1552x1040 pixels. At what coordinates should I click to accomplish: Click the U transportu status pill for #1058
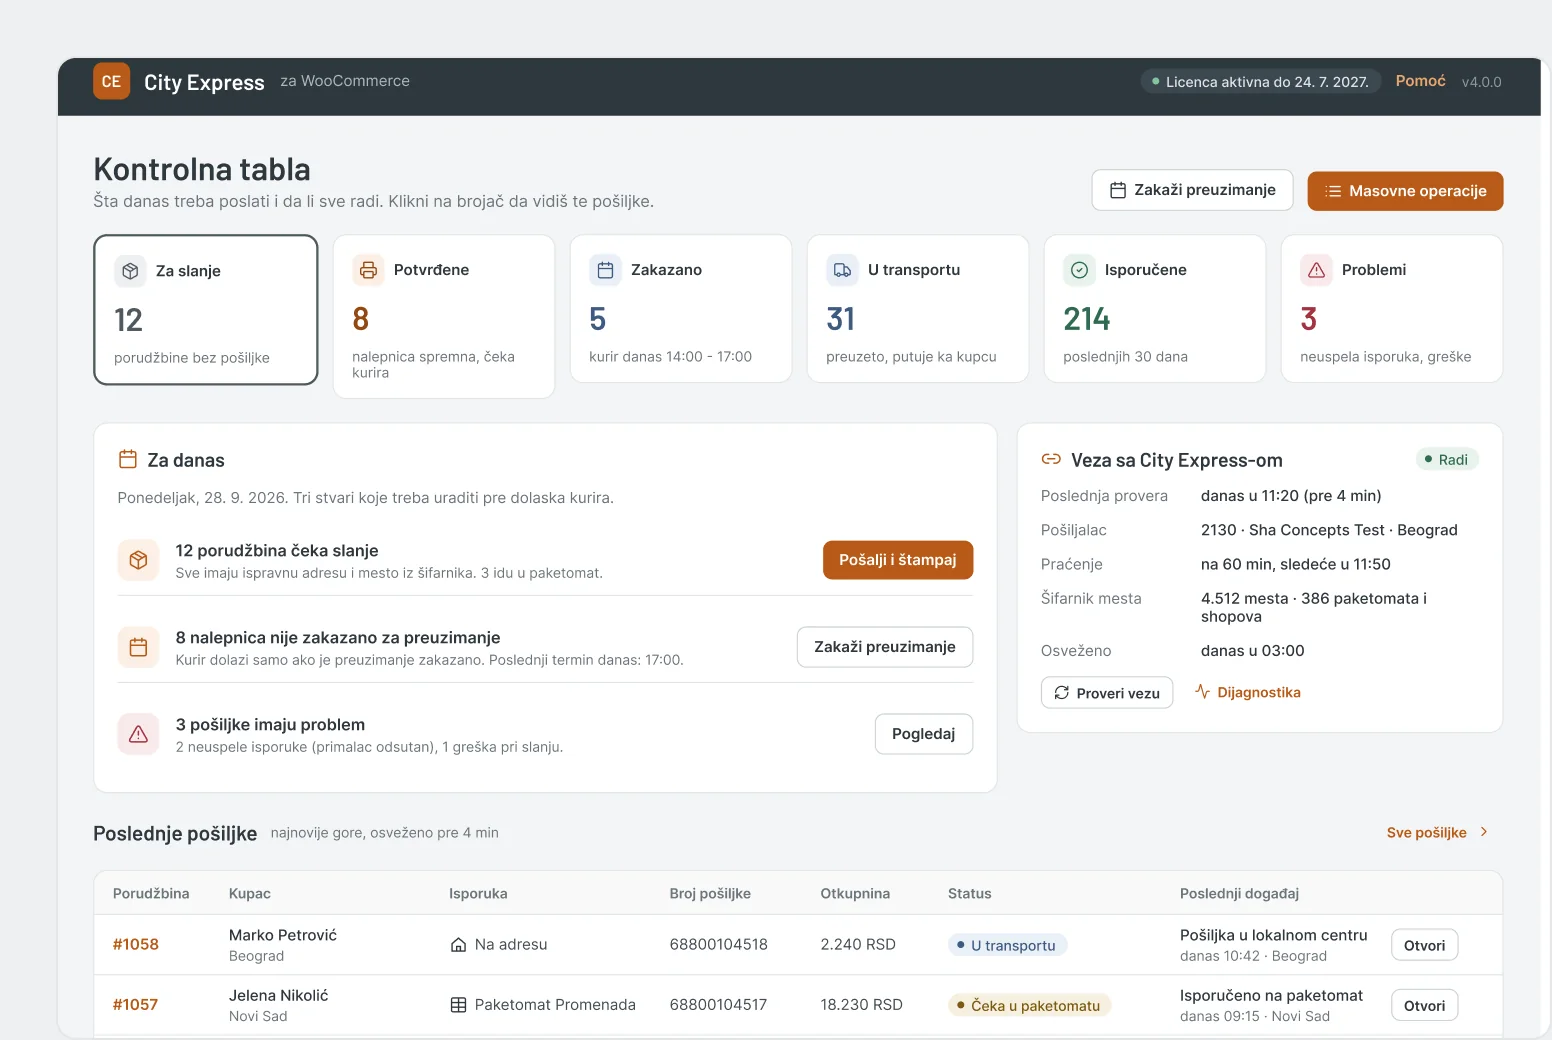point(1007,945)
